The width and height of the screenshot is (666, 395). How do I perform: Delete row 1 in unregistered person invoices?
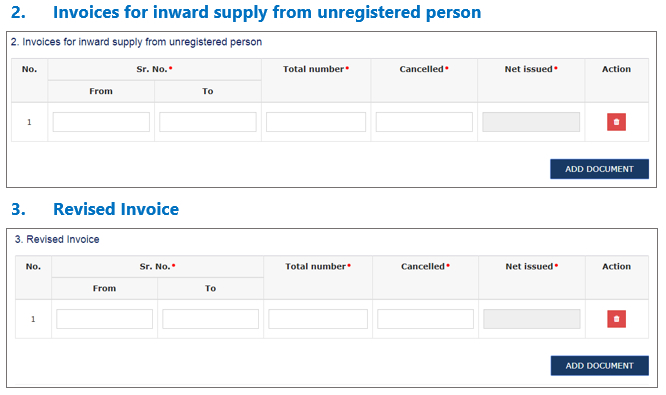click(616, 122)
